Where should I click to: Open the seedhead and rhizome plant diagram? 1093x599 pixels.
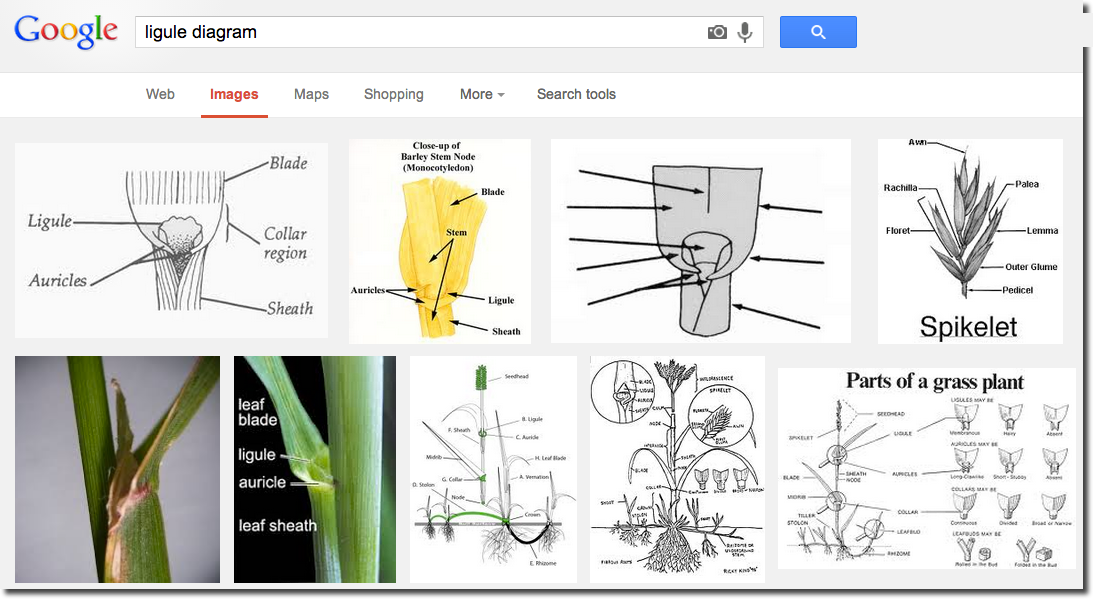pos(492,468)
